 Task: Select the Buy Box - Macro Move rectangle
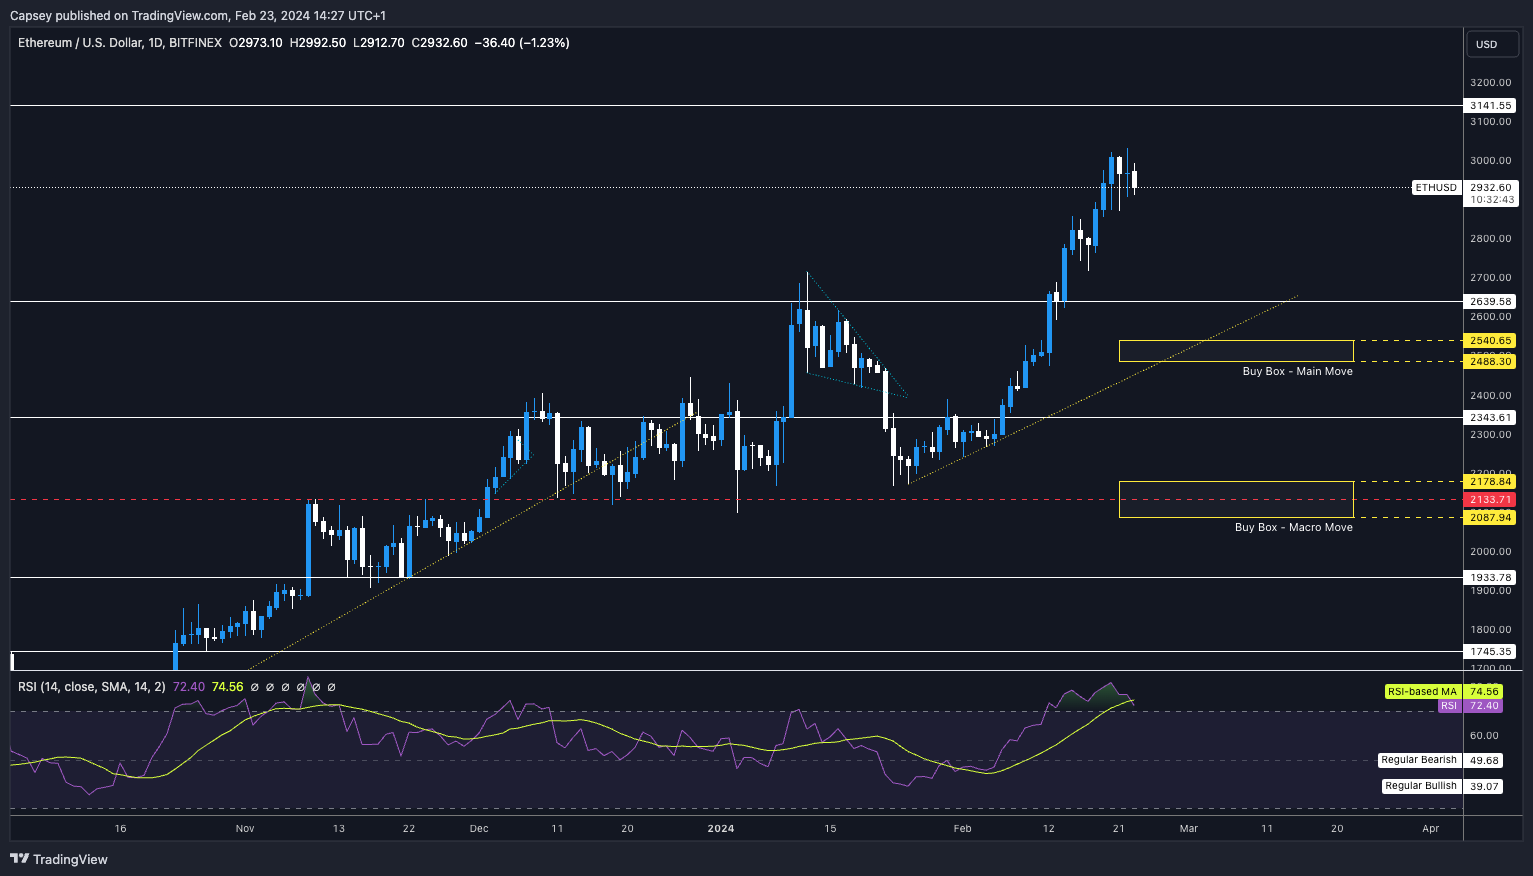point(1235,499)
